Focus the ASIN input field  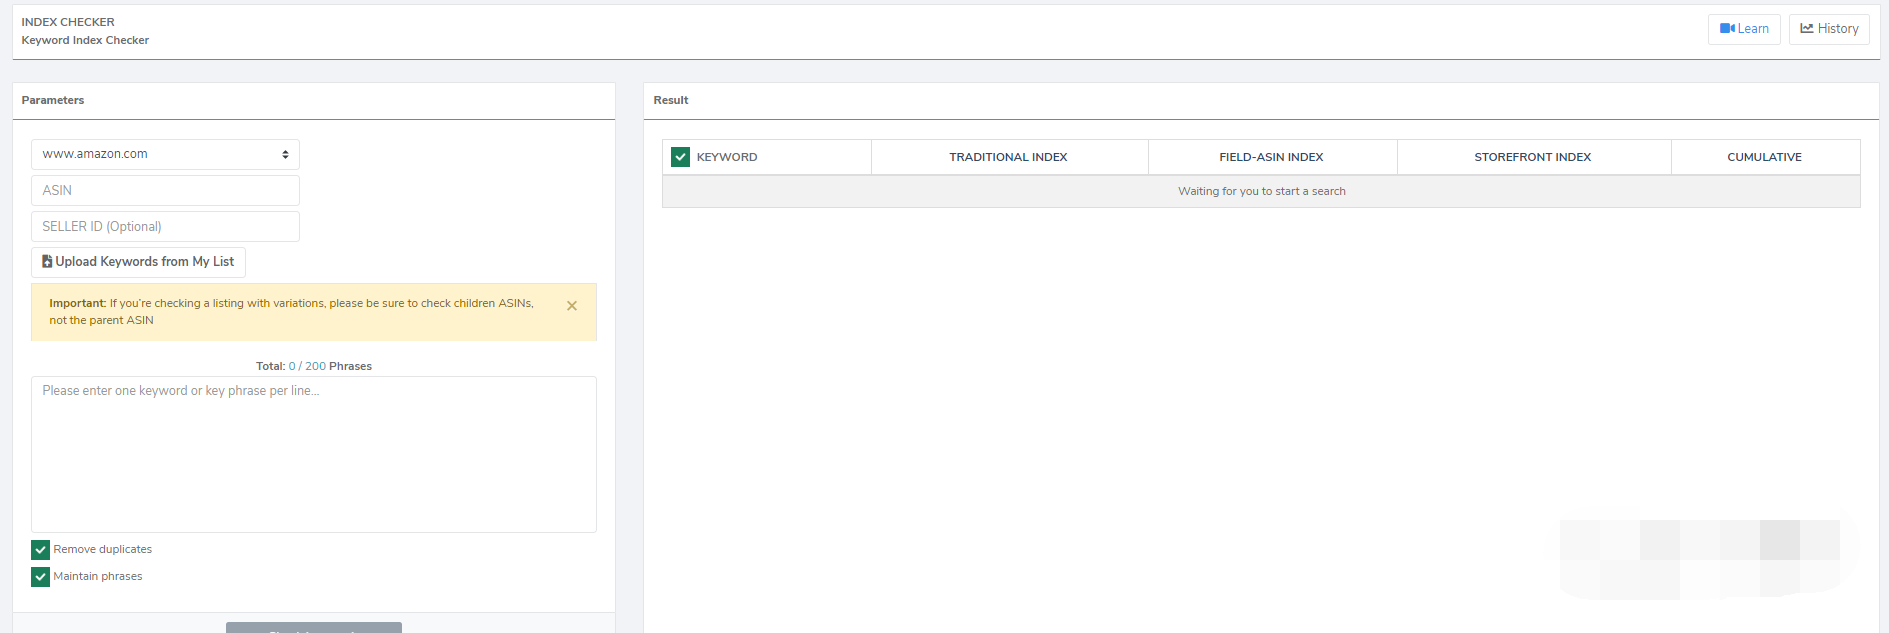click(x=165, y=190)
